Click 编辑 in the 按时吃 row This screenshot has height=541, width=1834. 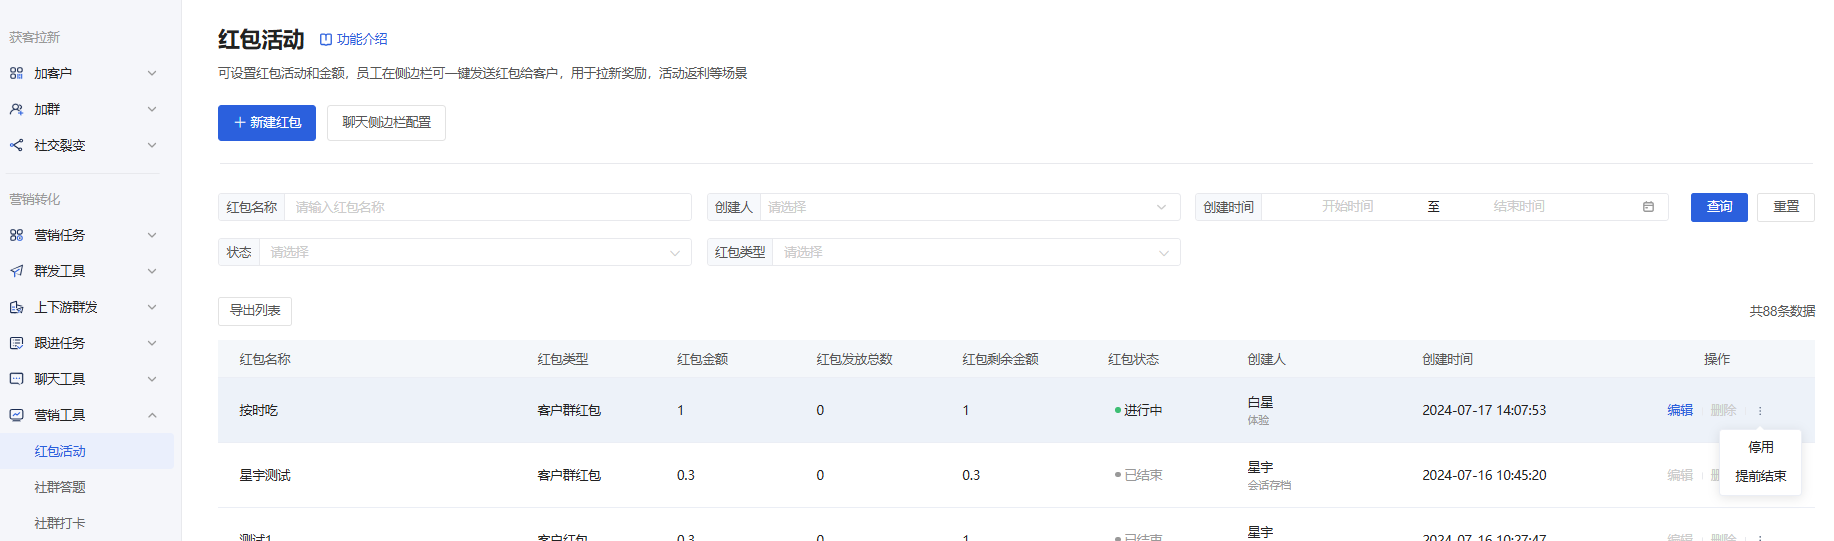pos(1680,410)
